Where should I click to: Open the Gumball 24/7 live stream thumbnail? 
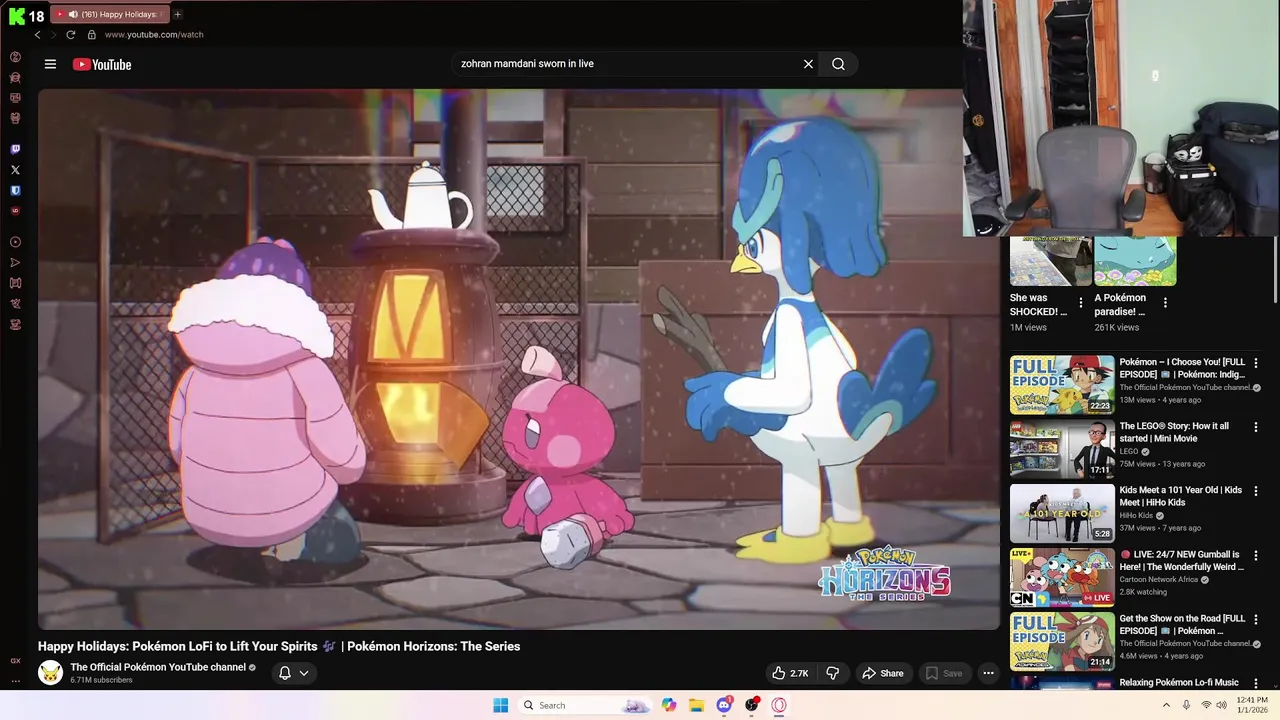[x=1062, y=577]
